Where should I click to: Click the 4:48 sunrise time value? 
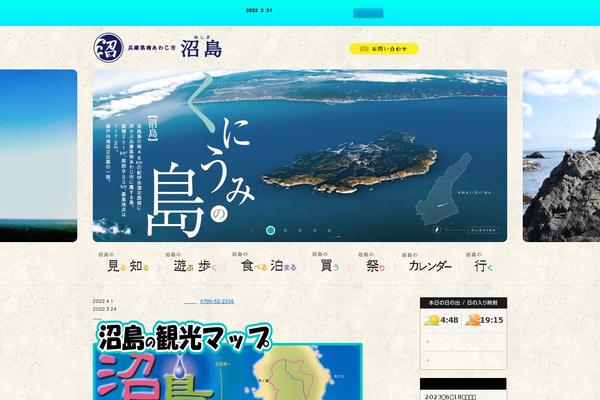pyautogui.click(x=449, y=320)
